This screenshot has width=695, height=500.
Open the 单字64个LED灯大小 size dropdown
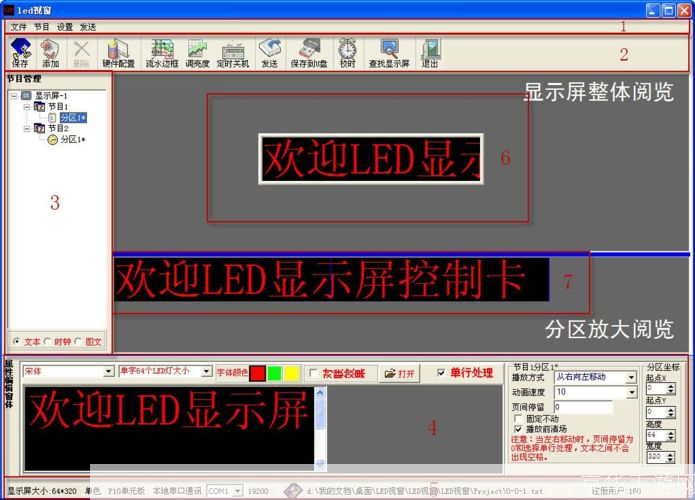[207, 371]
